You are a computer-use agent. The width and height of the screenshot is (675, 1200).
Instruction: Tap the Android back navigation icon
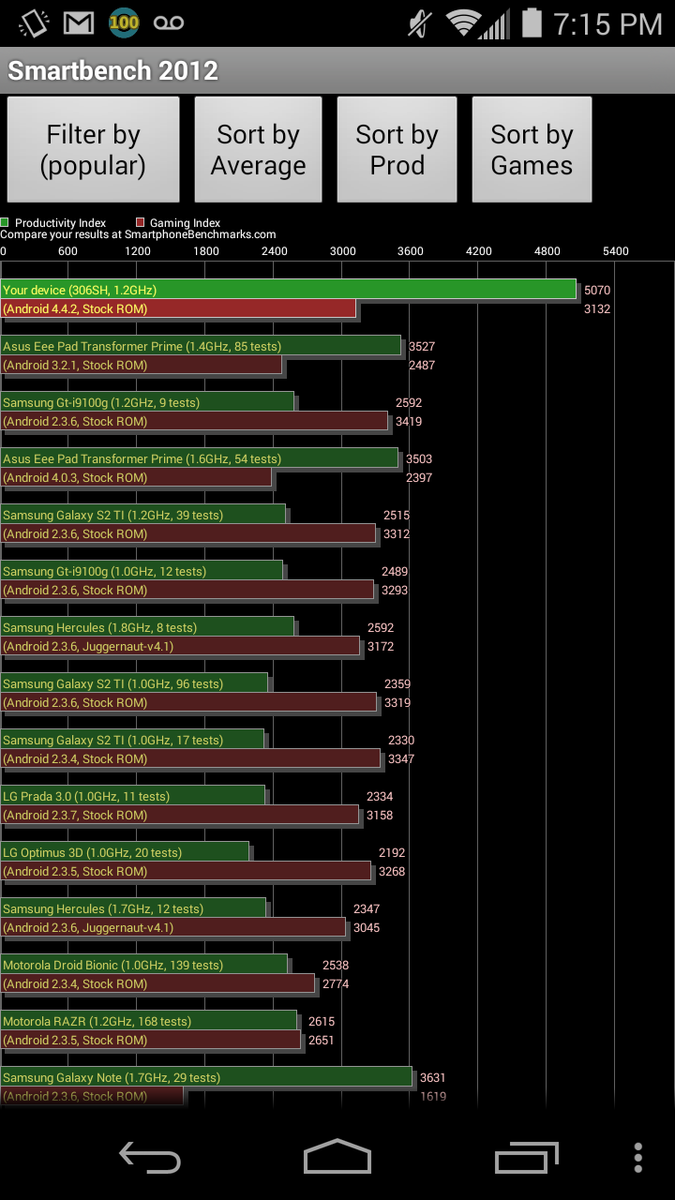(150, 1158)
